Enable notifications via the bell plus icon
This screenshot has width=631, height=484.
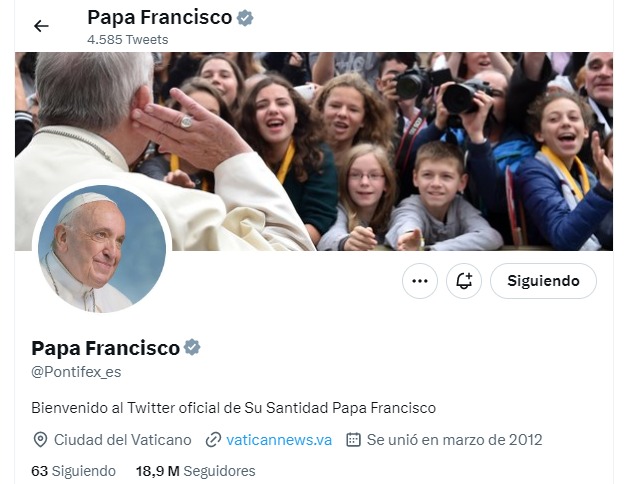tap(464, 281)
